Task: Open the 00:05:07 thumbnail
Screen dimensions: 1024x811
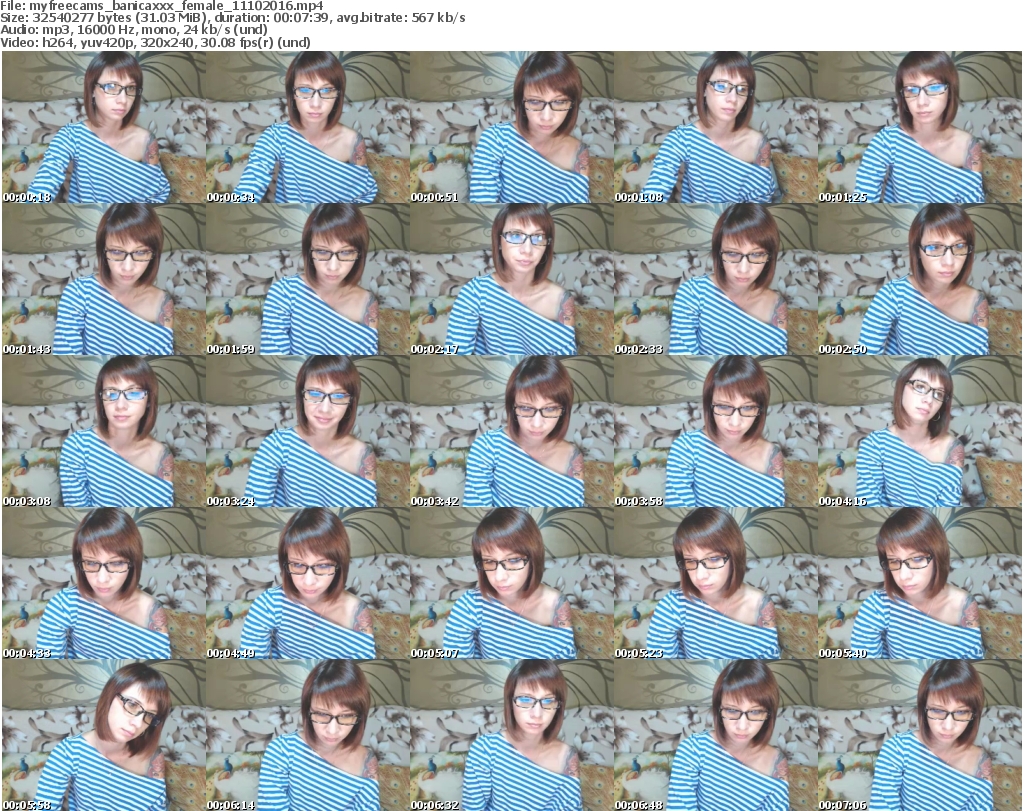Action: pos(511,584)
